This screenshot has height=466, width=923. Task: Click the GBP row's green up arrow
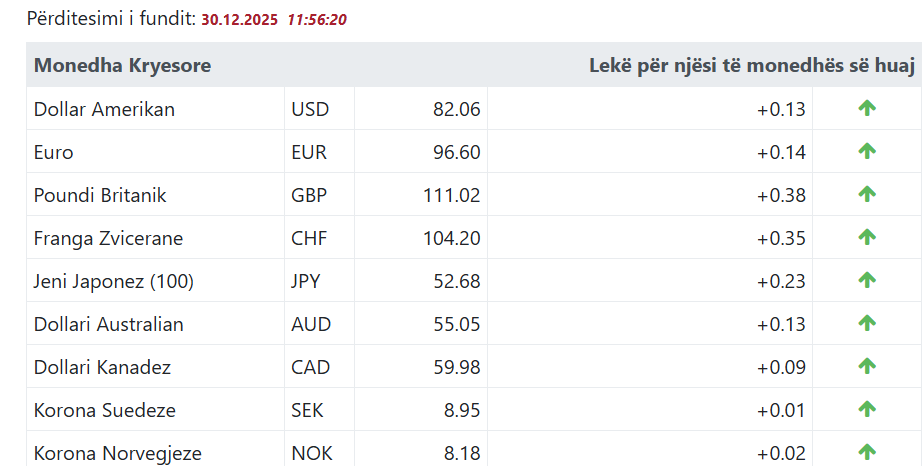point(867,195)
